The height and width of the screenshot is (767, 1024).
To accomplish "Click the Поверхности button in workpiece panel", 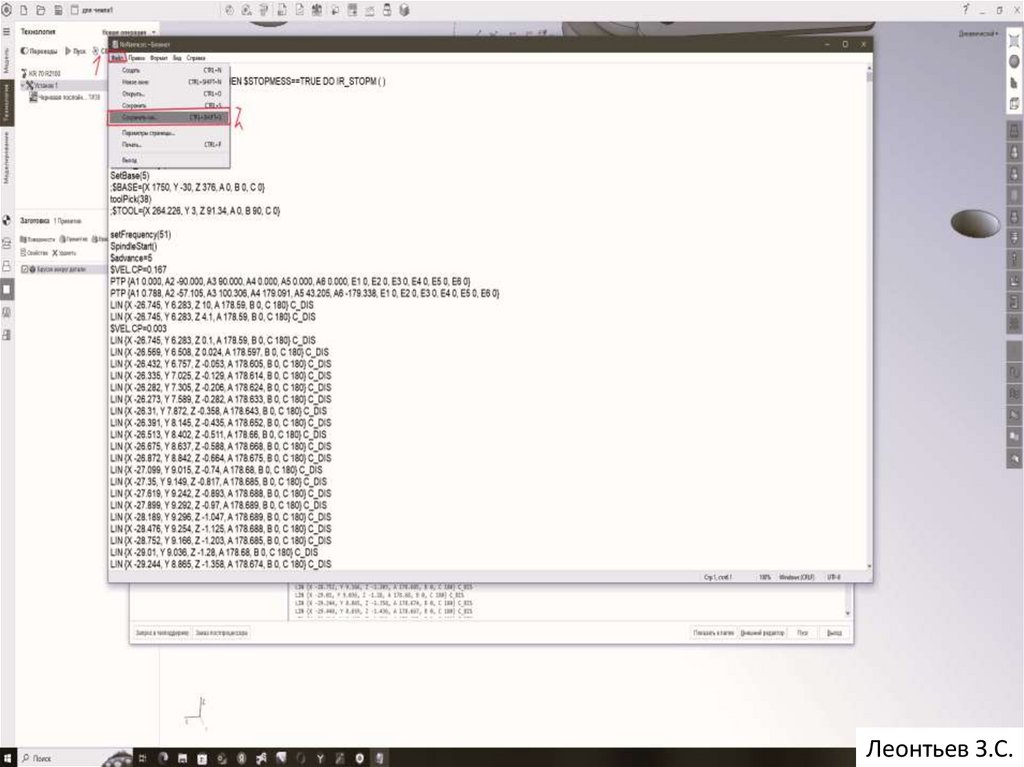I will (x=39, y=240).
